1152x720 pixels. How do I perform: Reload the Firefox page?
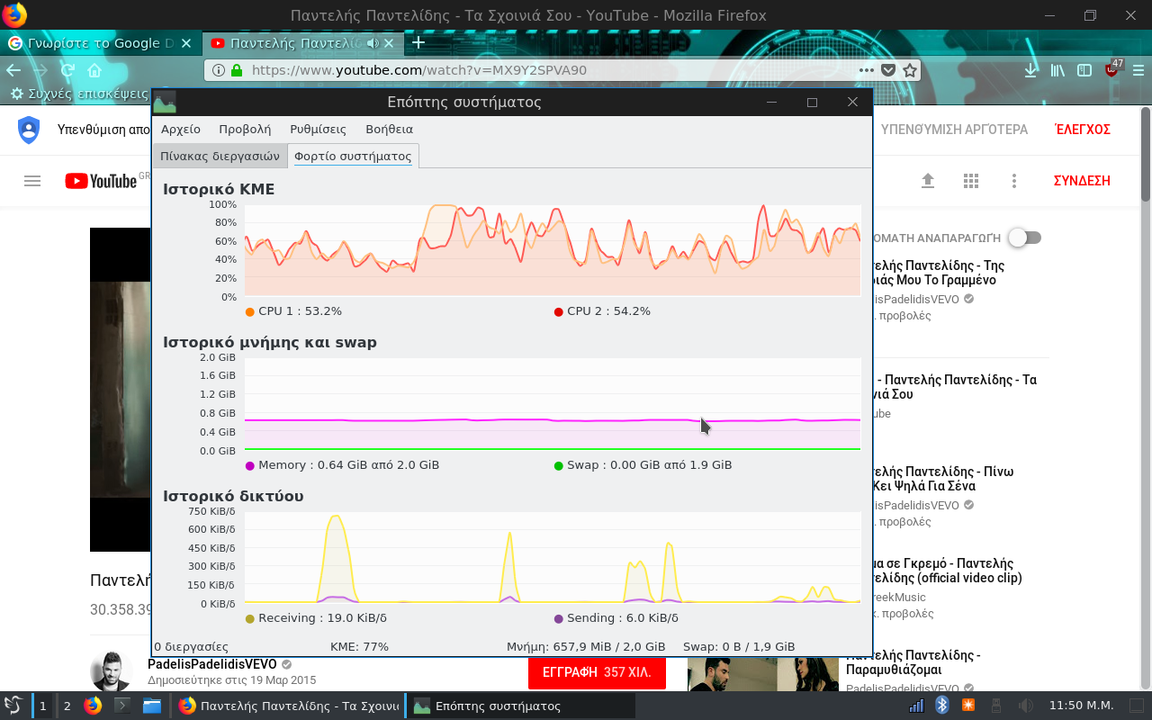click(x=67, y=71)
